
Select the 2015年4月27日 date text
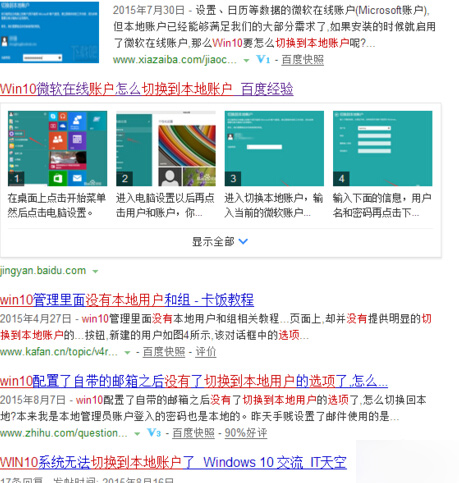[36, 319]
